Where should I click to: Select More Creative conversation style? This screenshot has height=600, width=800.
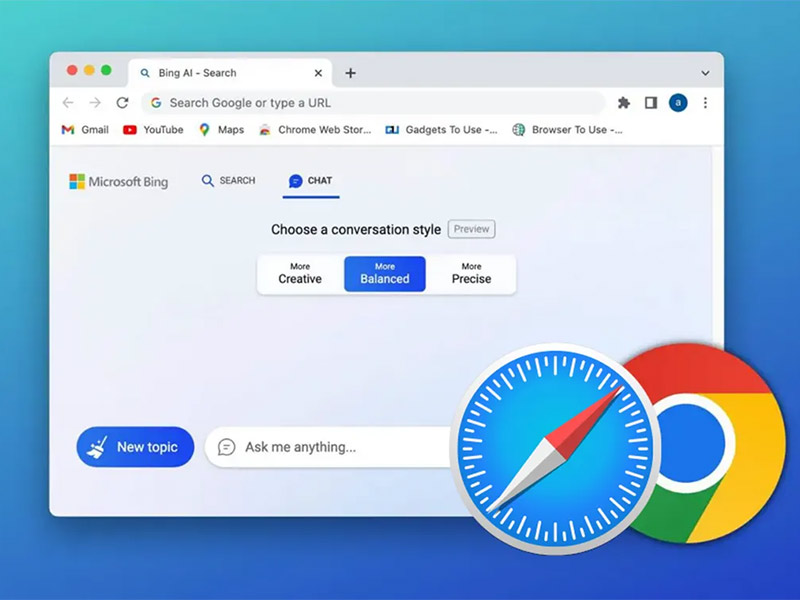tap(300, 274)
